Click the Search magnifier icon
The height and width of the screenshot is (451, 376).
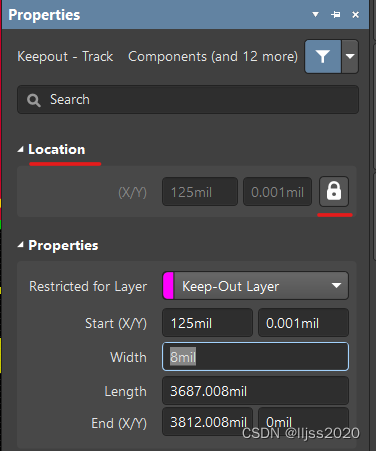point(34,100)
